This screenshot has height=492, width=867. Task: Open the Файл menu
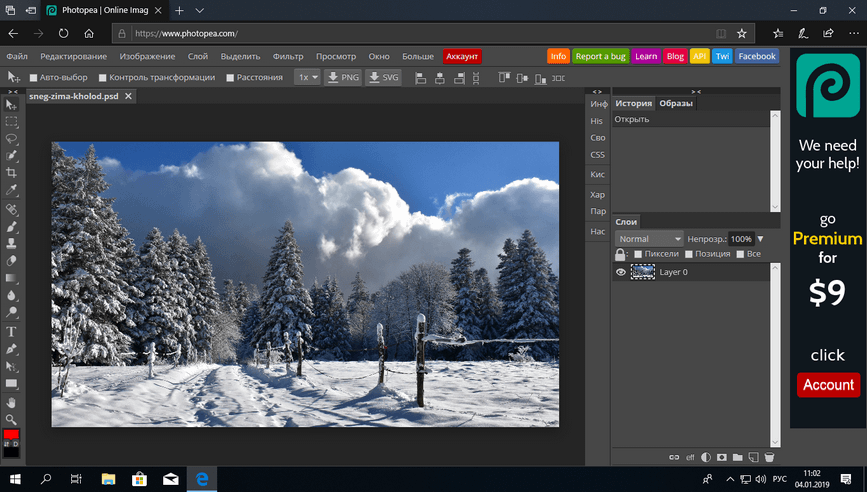[x=17, y=56]
